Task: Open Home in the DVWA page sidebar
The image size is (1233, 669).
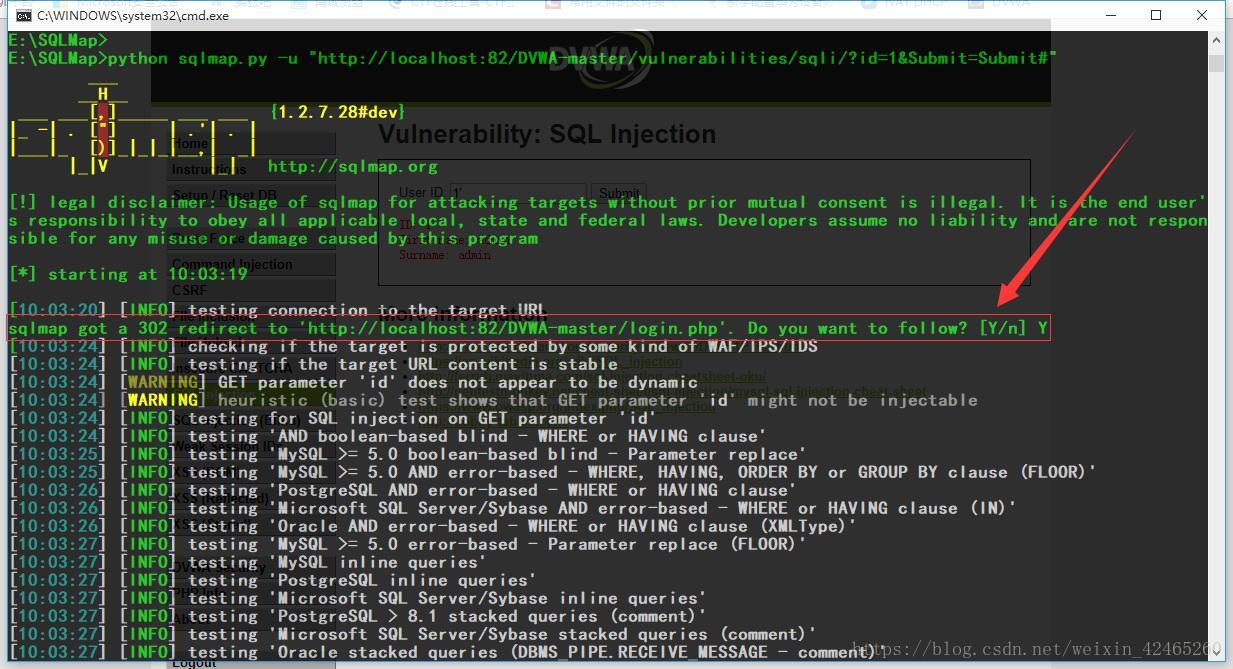Action: pyautogui.click(x=250, y=144)
